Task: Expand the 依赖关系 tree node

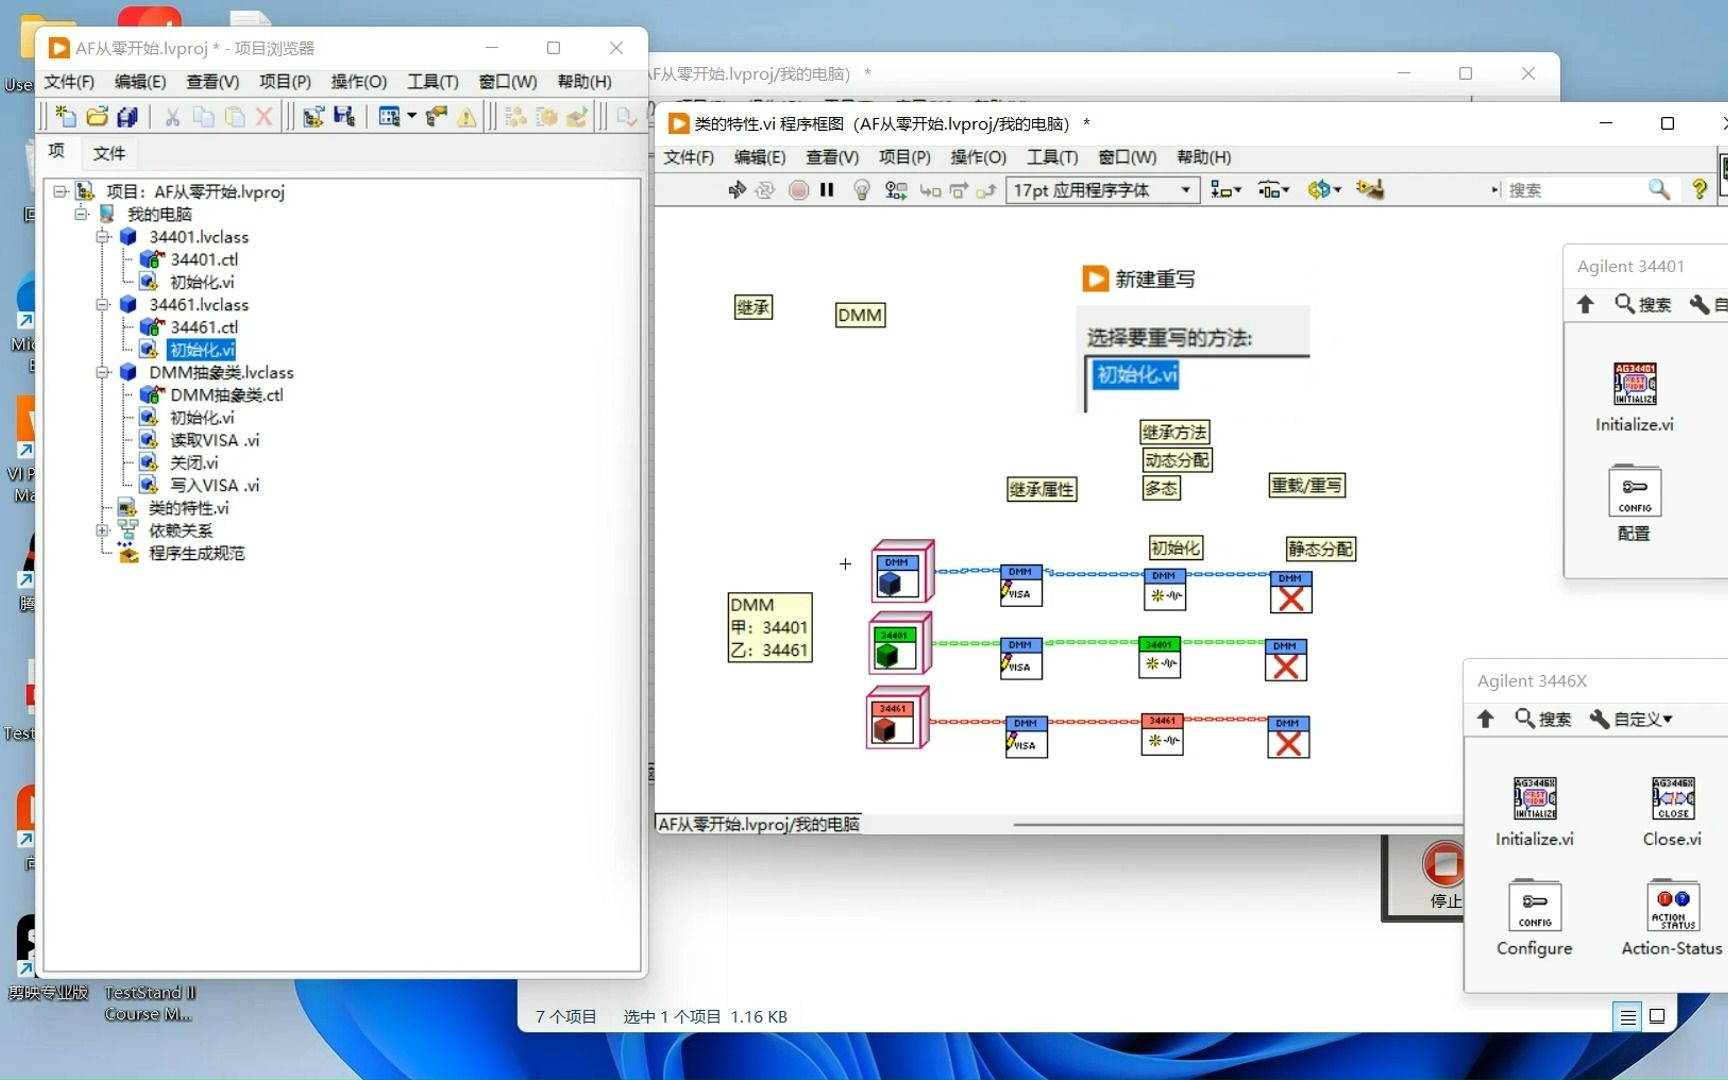Action: [102, 530]
